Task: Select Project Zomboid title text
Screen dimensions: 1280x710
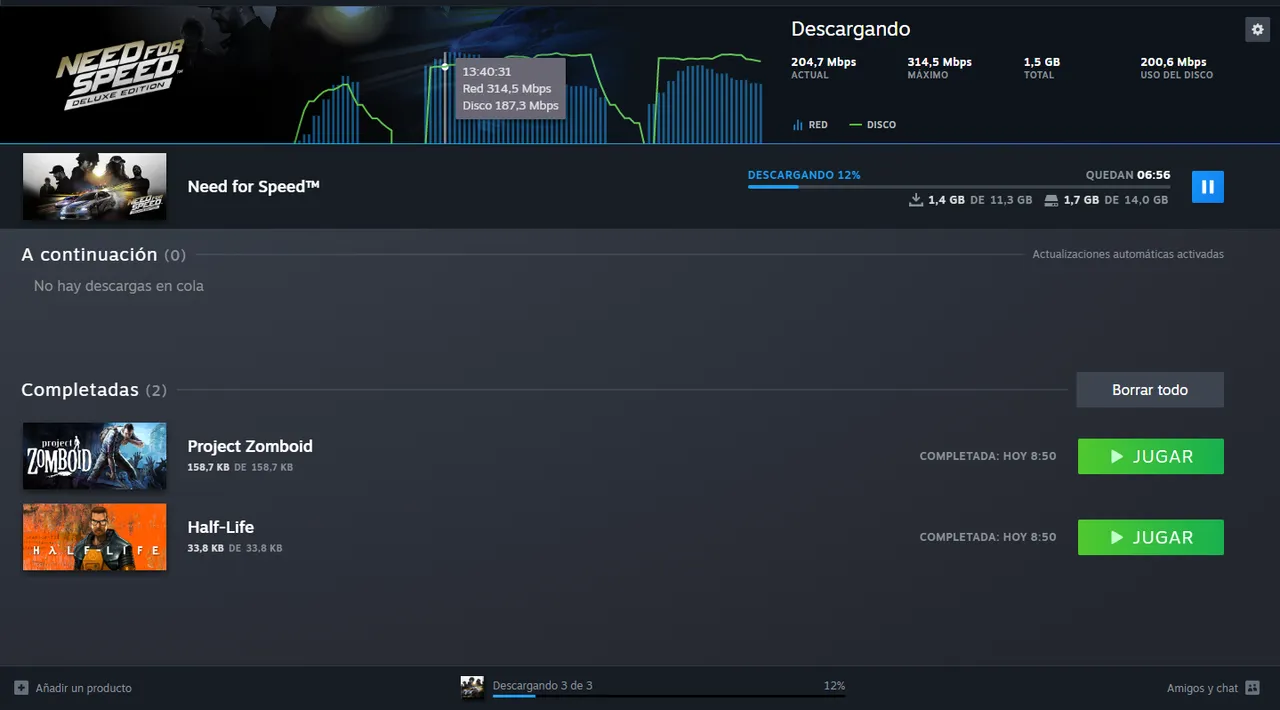Action: coord(250,446)
